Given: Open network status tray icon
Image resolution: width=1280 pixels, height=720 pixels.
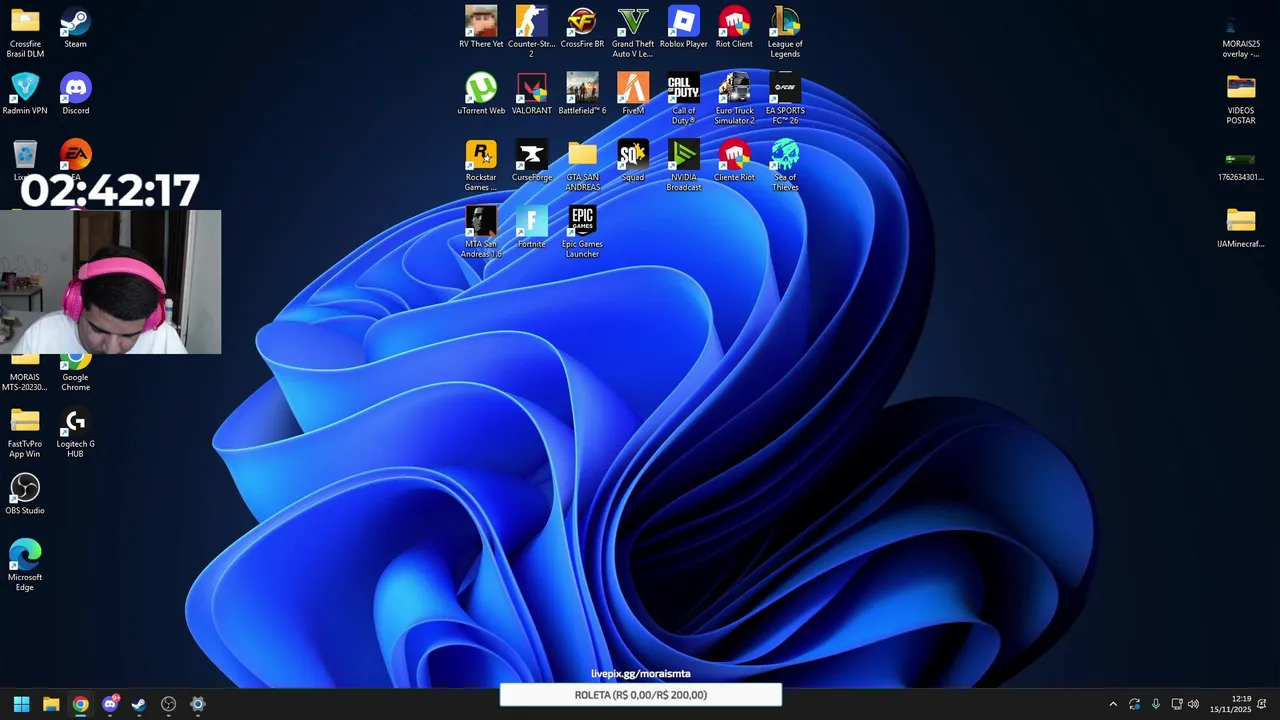Looking at the screenshot, I should coord(1177,704).
